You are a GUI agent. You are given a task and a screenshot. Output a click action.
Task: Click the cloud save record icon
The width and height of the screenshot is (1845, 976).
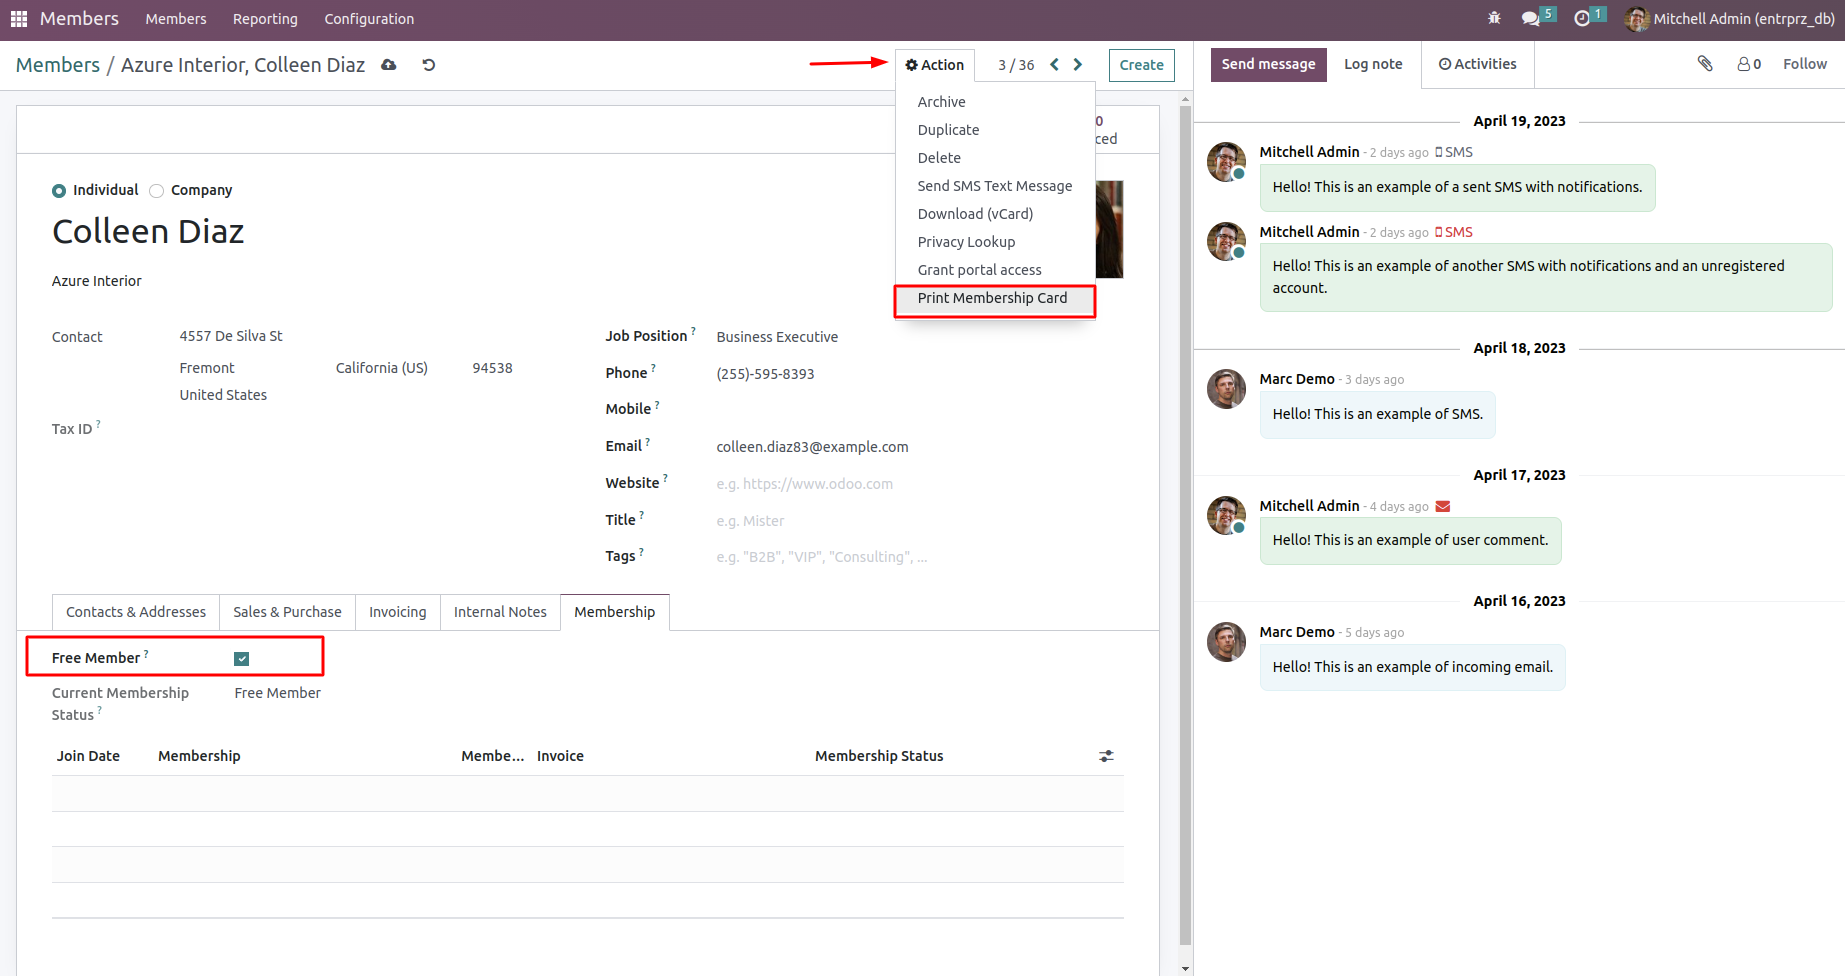pyautogui.click(x=389, y=65)
